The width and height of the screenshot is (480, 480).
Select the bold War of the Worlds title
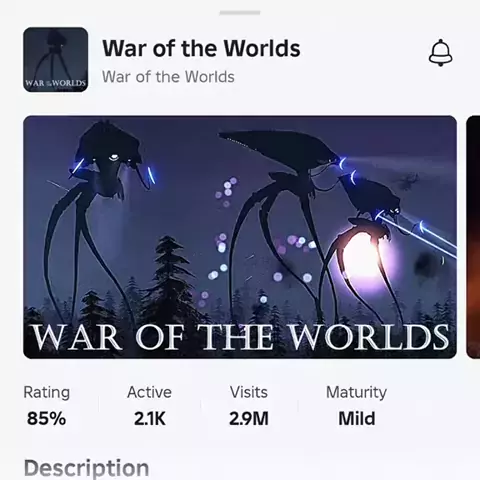(201, 48)
